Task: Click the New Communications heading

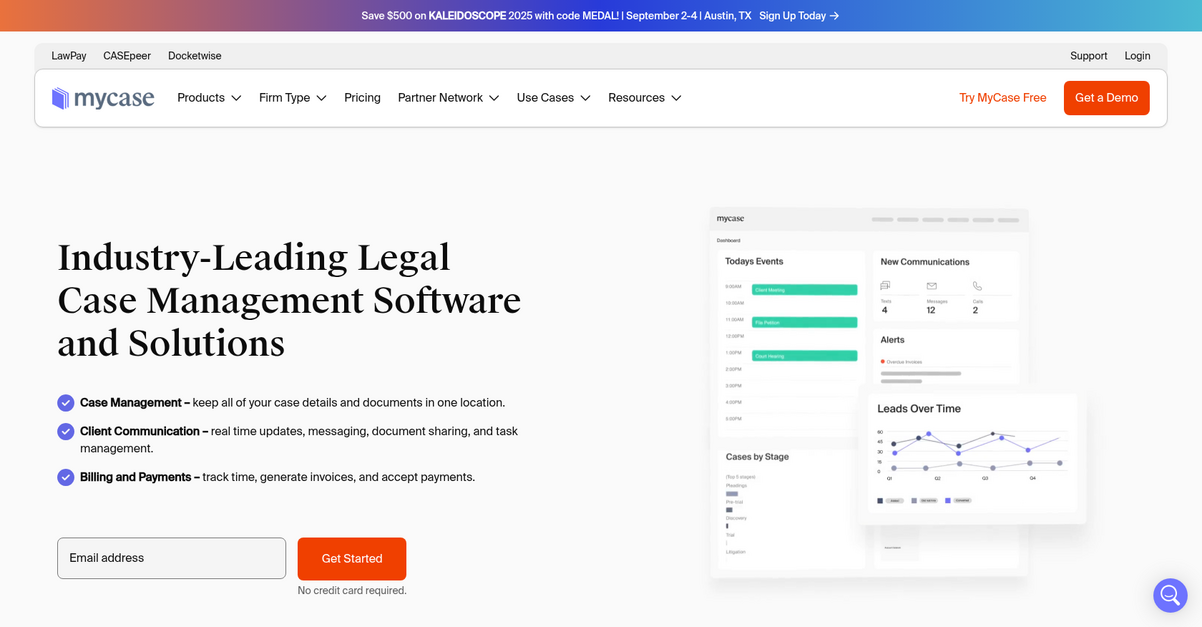Action: pos(925,262)
